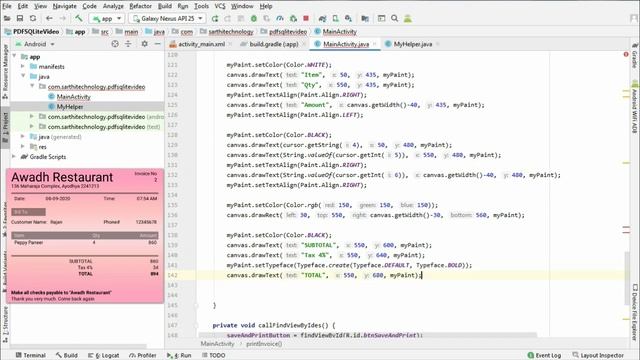
Task: Open the app run configuration dropdown
Action: [x=107, y=18]
